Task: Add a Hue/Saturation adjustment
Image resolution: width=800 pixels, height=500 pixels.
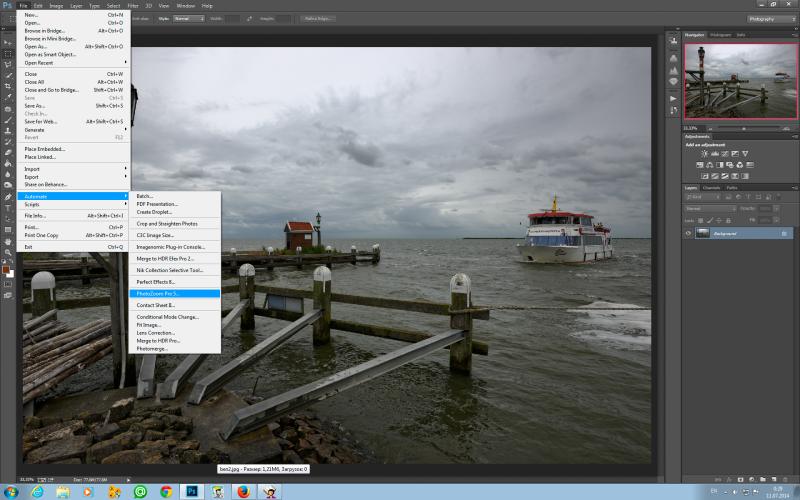Action: [699, 165]
